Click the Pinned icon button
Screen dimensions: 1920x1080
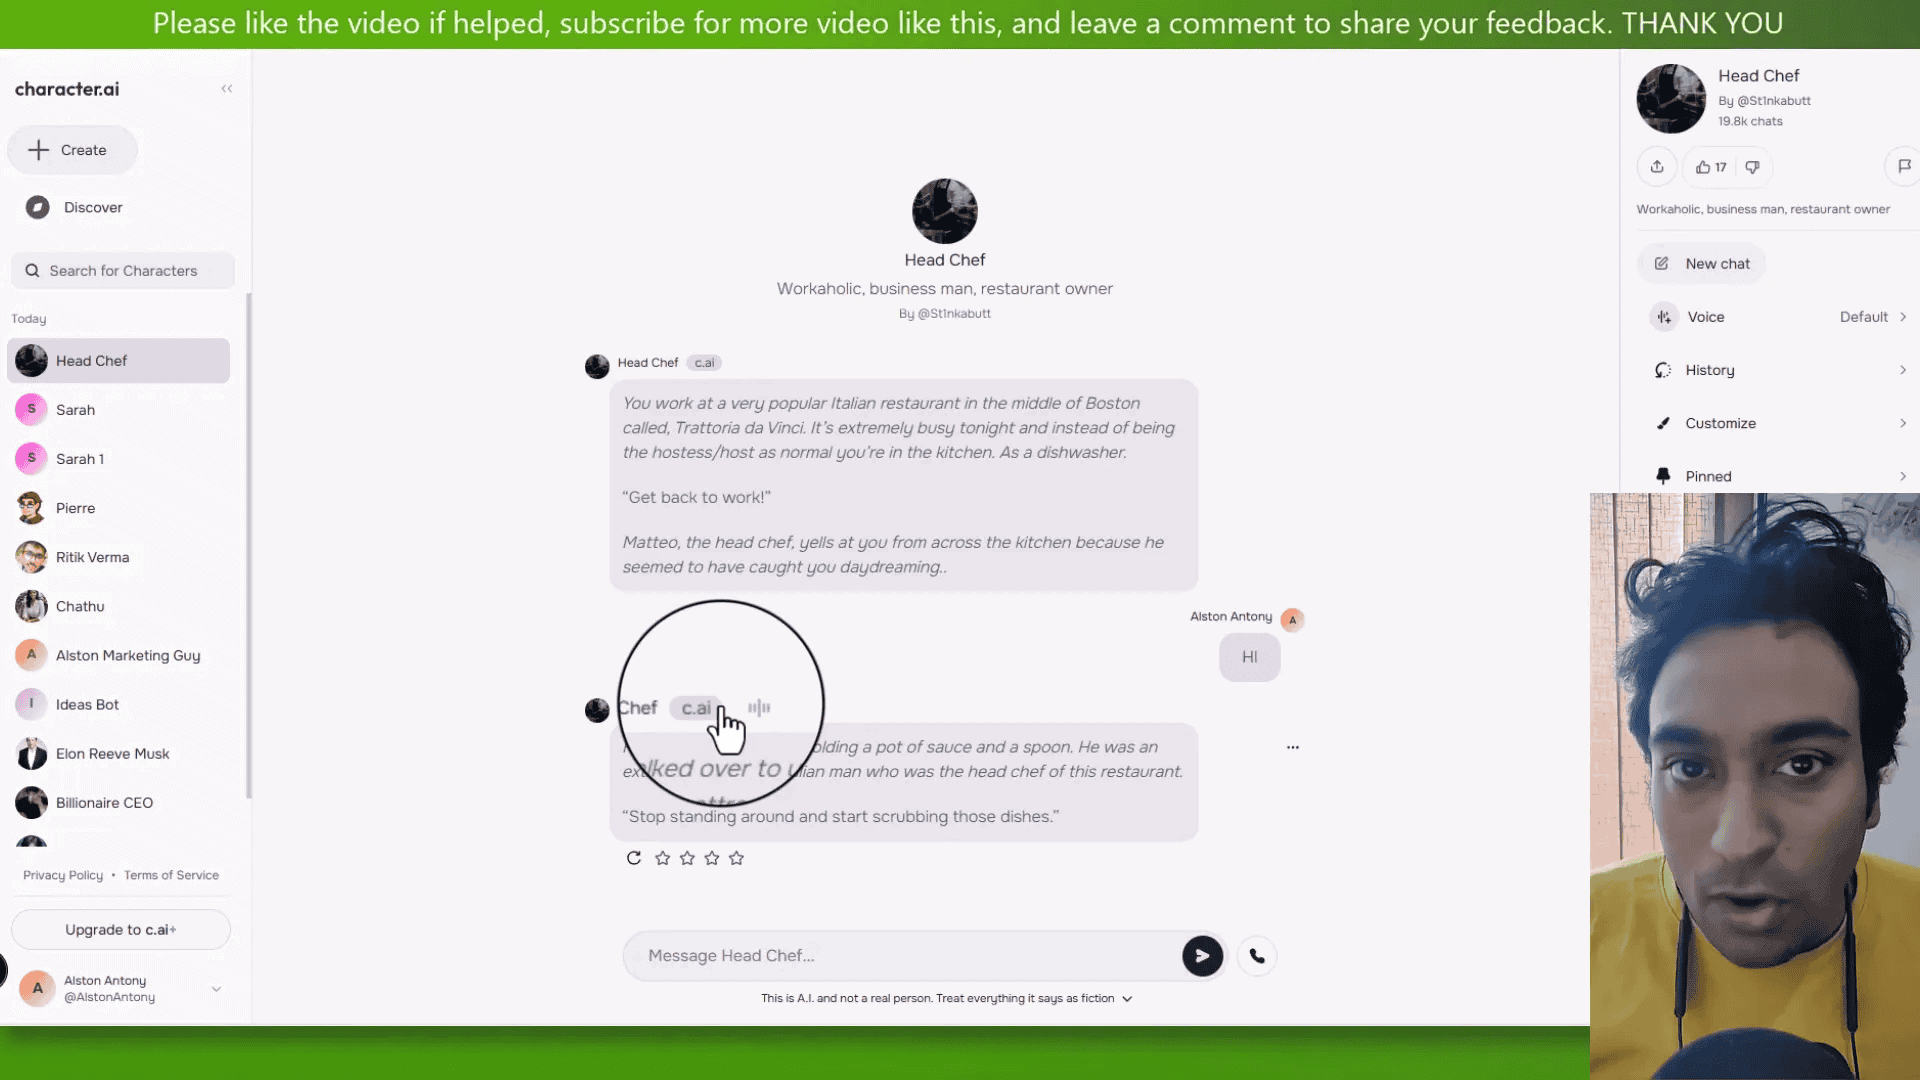pos(1663,476)
